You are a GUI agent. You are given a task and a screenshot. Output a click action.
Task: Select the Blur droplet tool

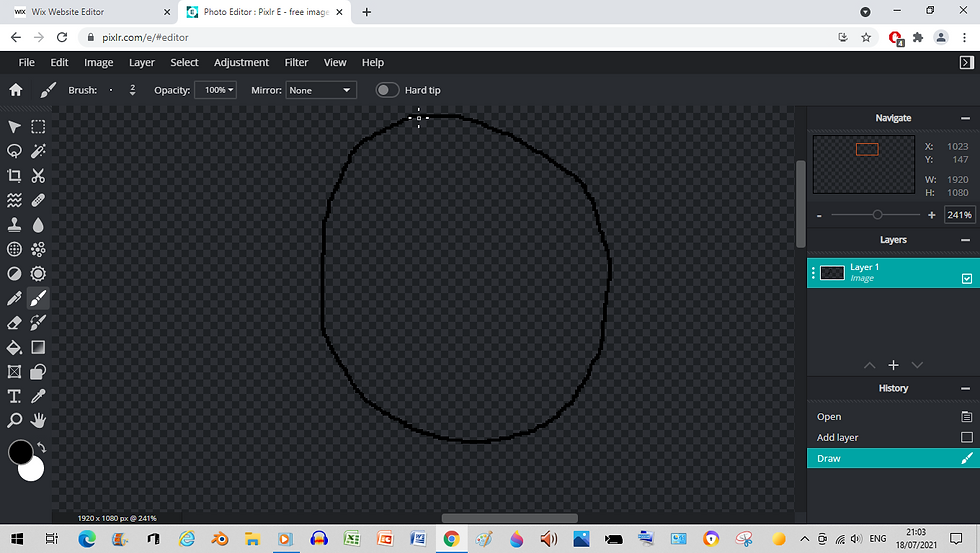click(38, 225)
